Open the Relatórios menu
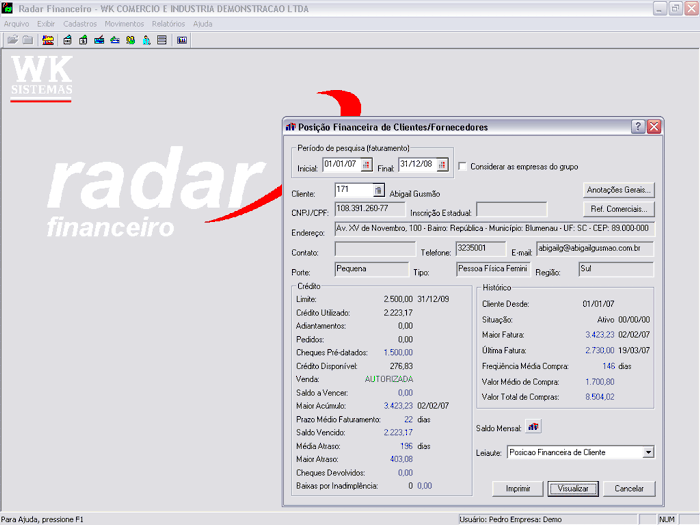 tap(168, 22)
